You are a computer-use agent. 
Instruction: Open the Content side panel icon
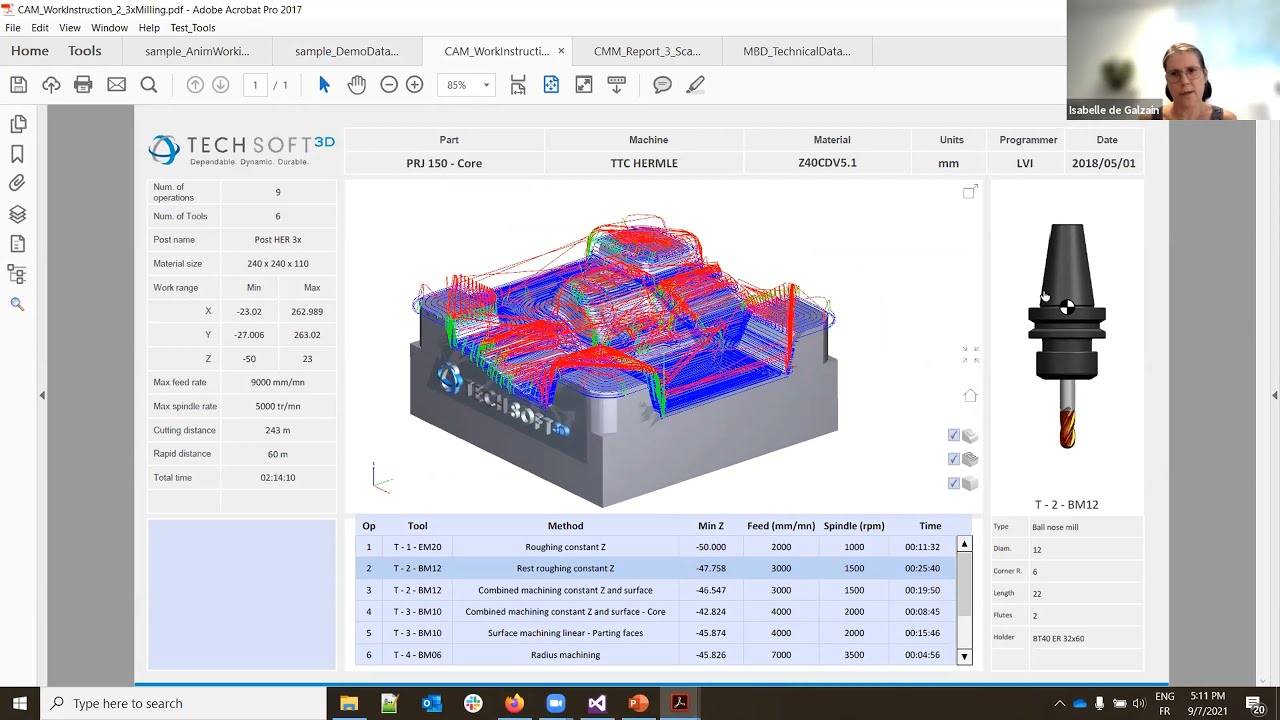pyautogui.click(x=17, y=244)
